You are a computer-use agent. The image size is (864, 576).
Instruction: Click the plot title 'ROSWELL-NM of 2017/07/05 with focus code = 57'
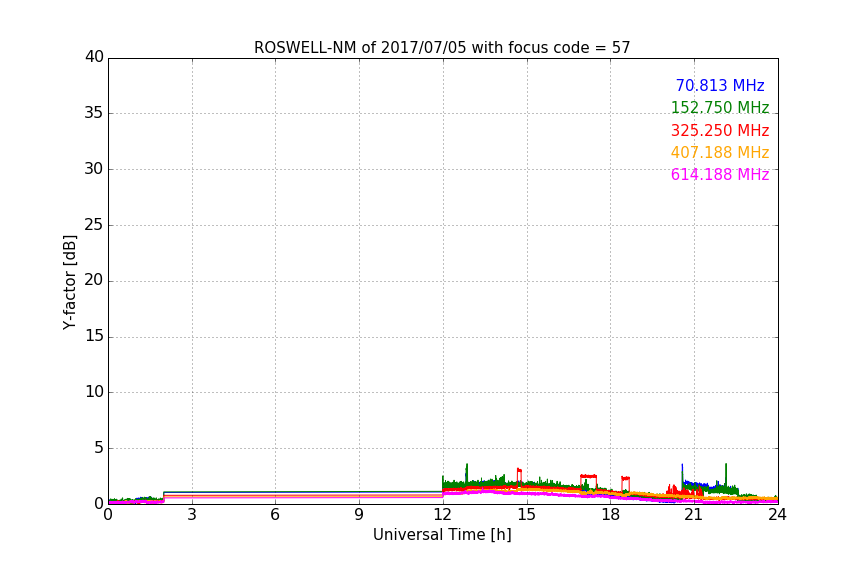(442, 48)
